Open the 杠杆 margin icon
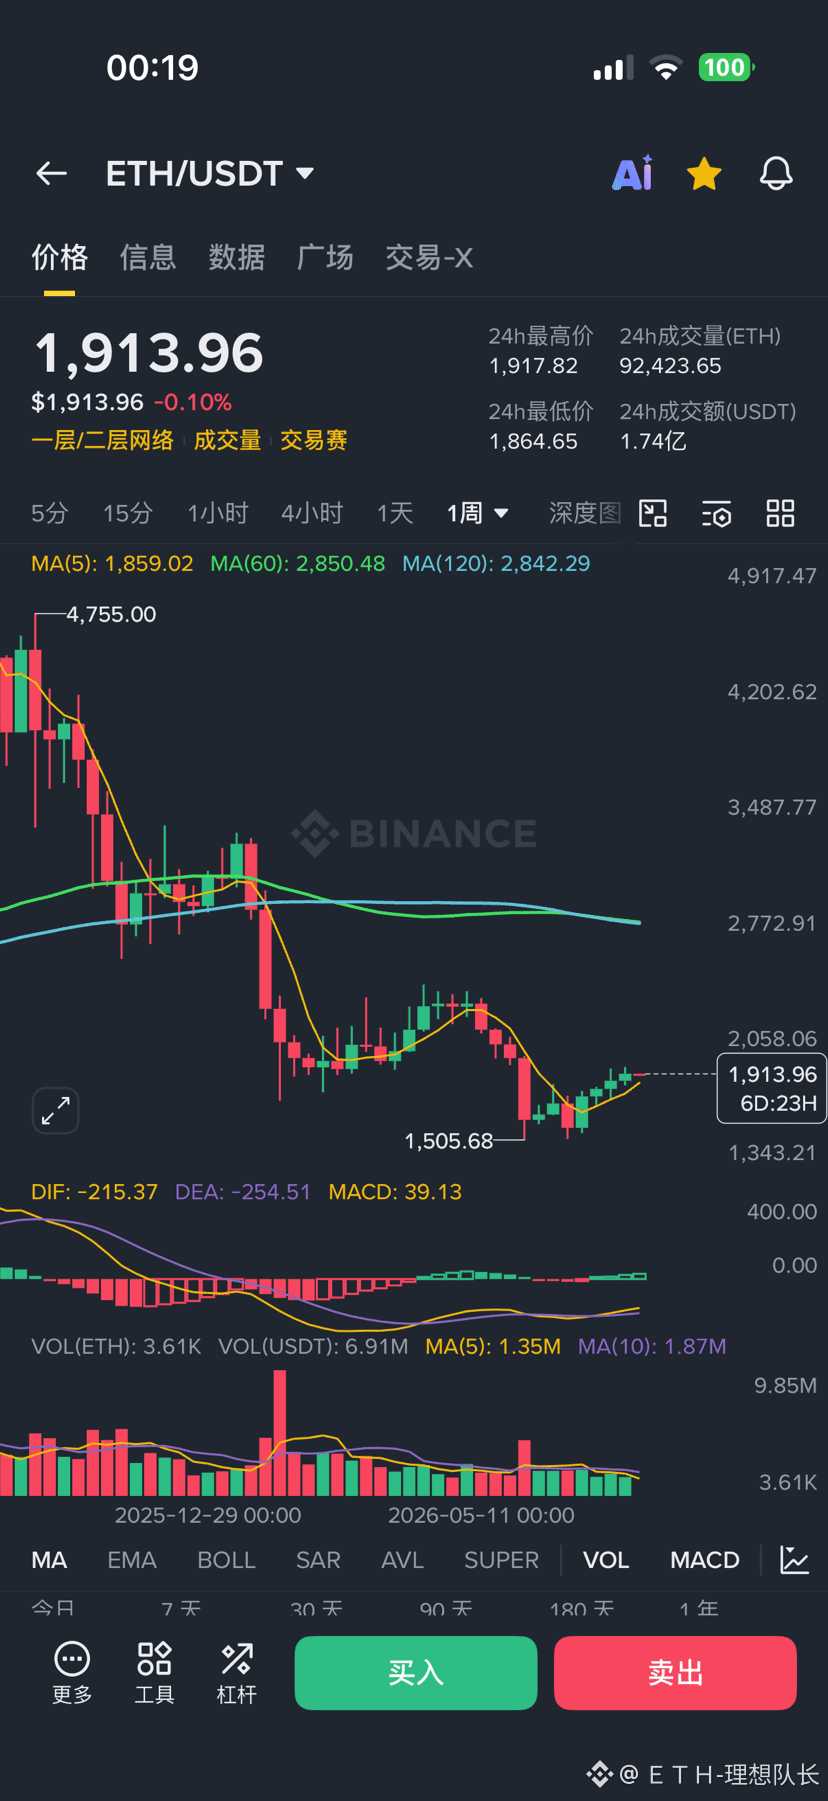This screenshot has width=828, height=1801. click(x=237, y=1673)
